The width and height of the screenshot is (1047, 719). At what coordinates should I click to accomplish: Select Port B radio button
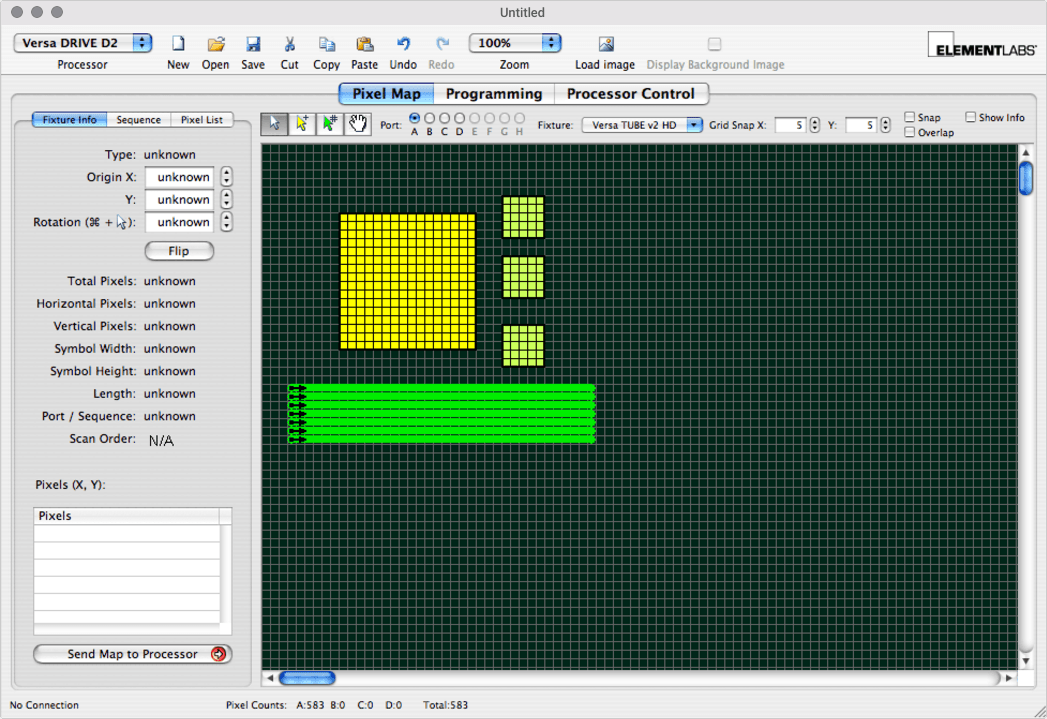tap(430, 118)
